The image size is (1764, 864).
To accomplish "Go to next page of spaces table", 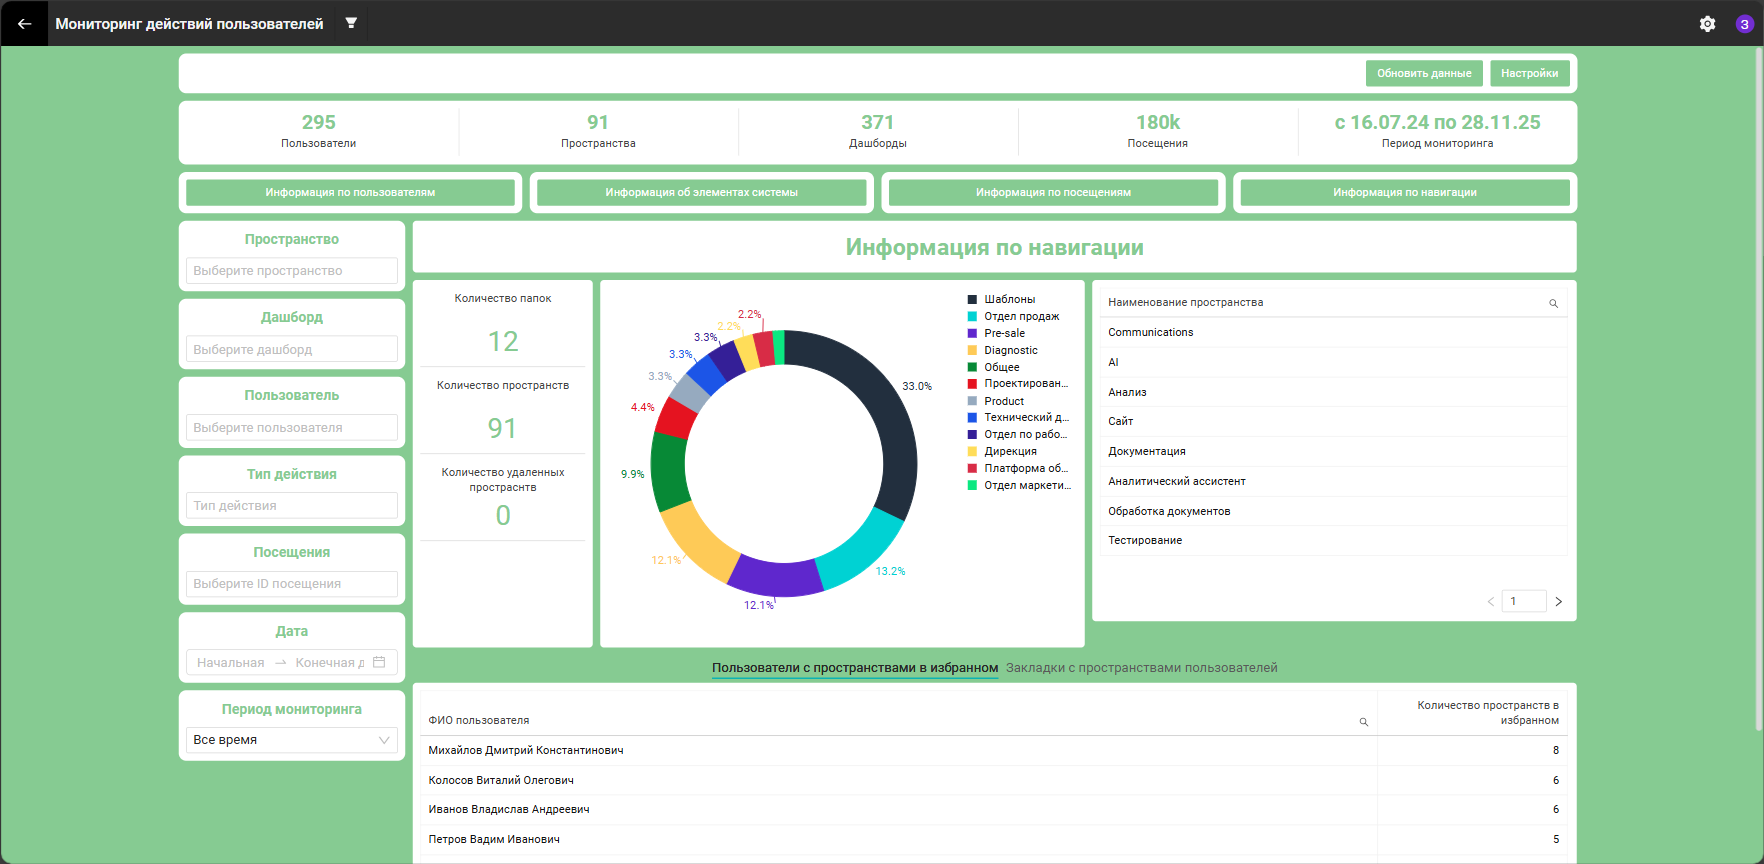I will (1558, 601).
